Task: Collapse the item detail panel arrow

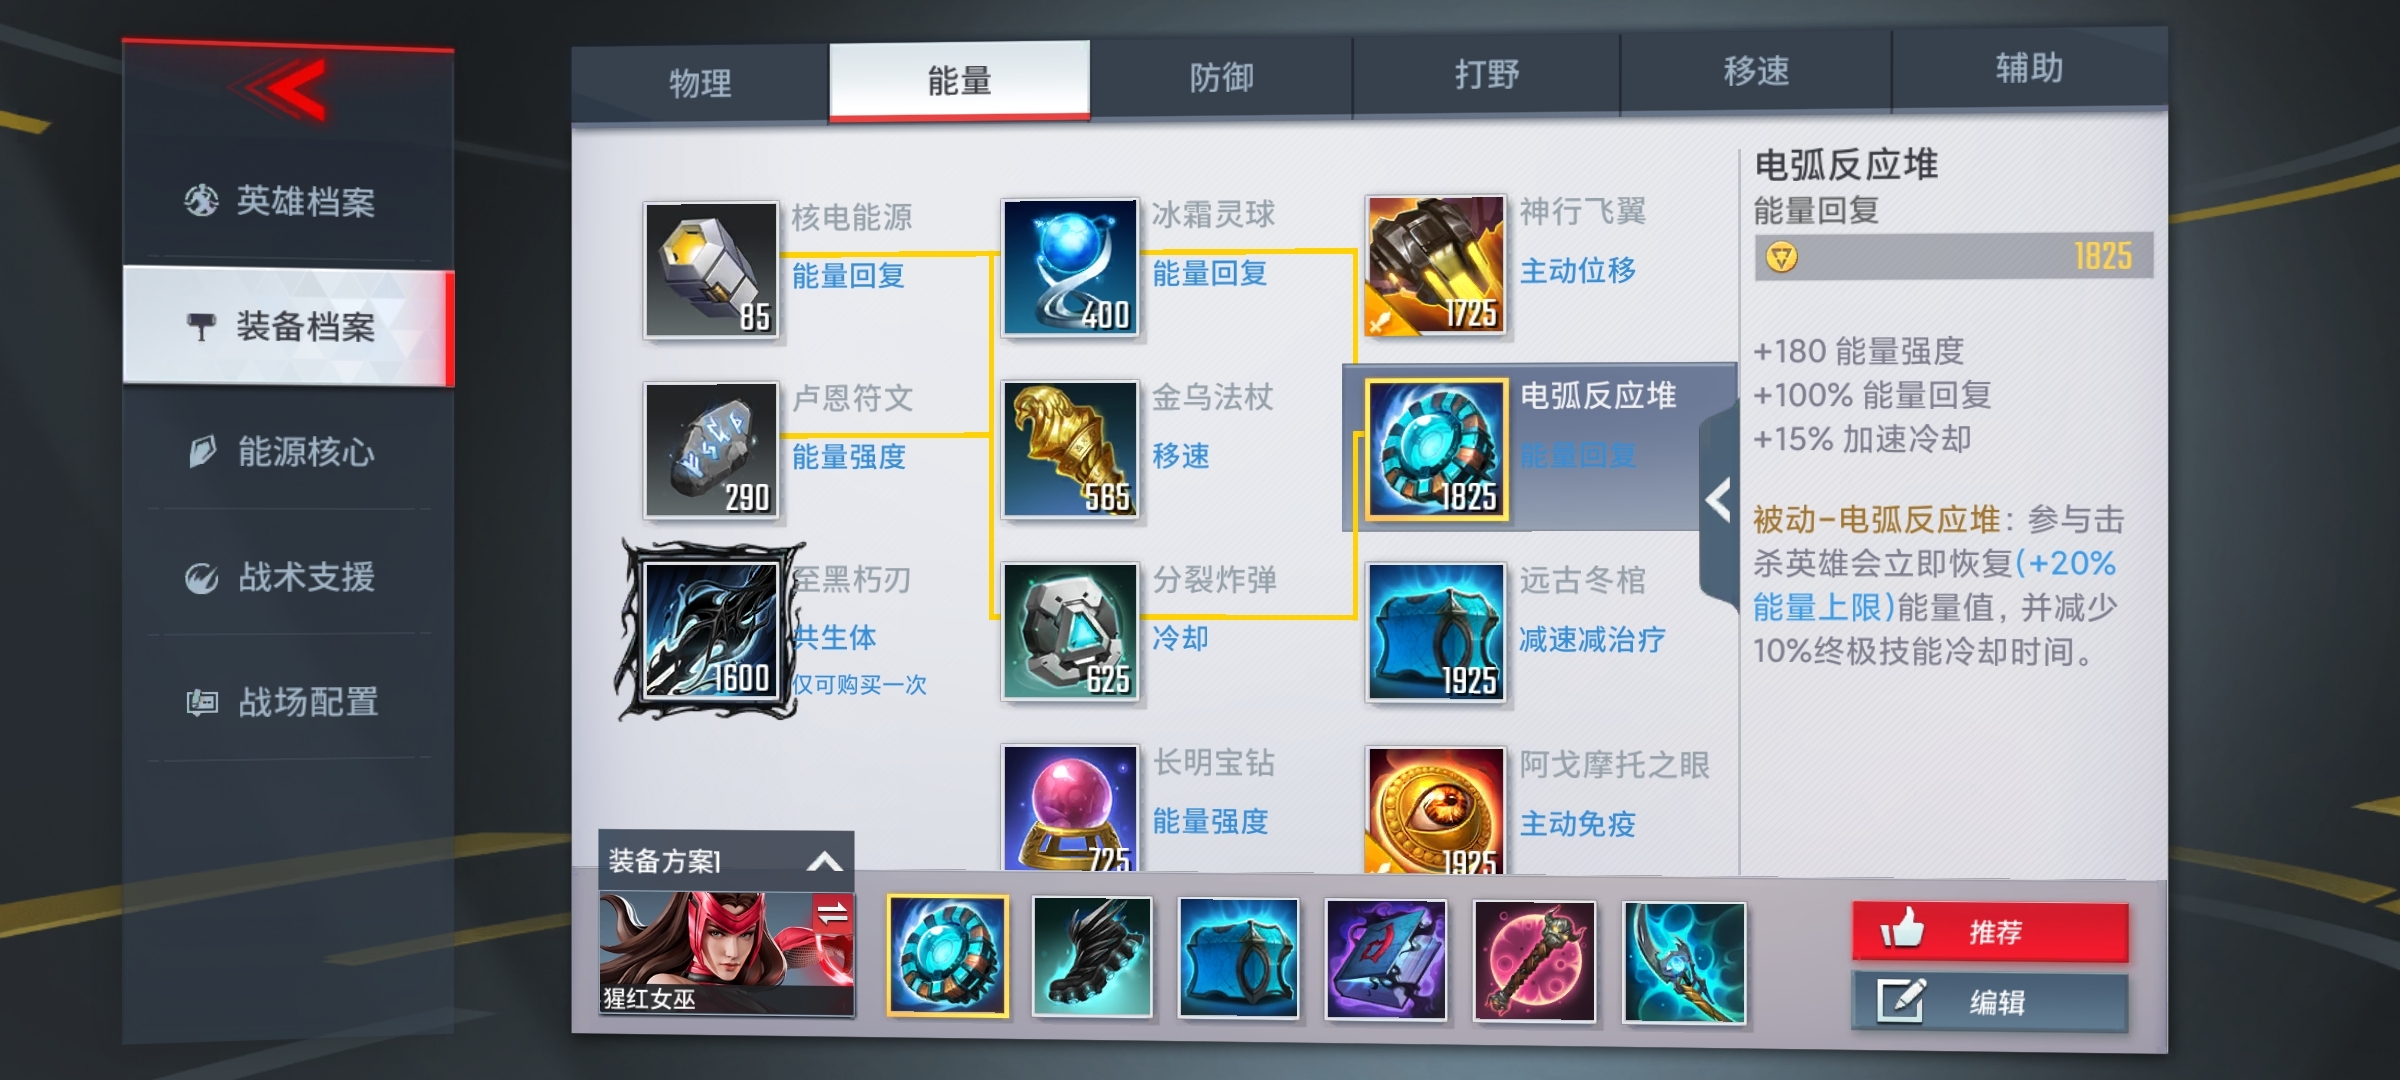Action: [x=1719, y=500]
